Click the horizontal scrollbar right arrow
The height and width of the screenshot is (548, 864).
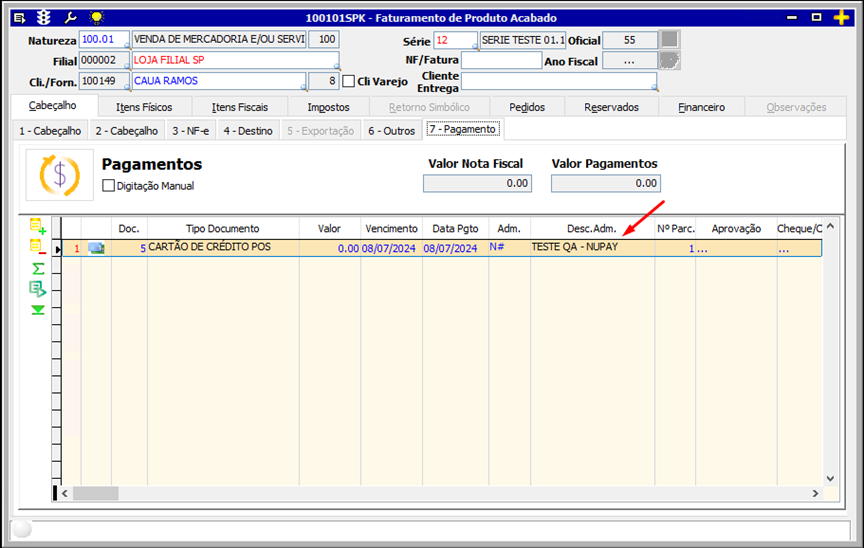coord(816,493)
